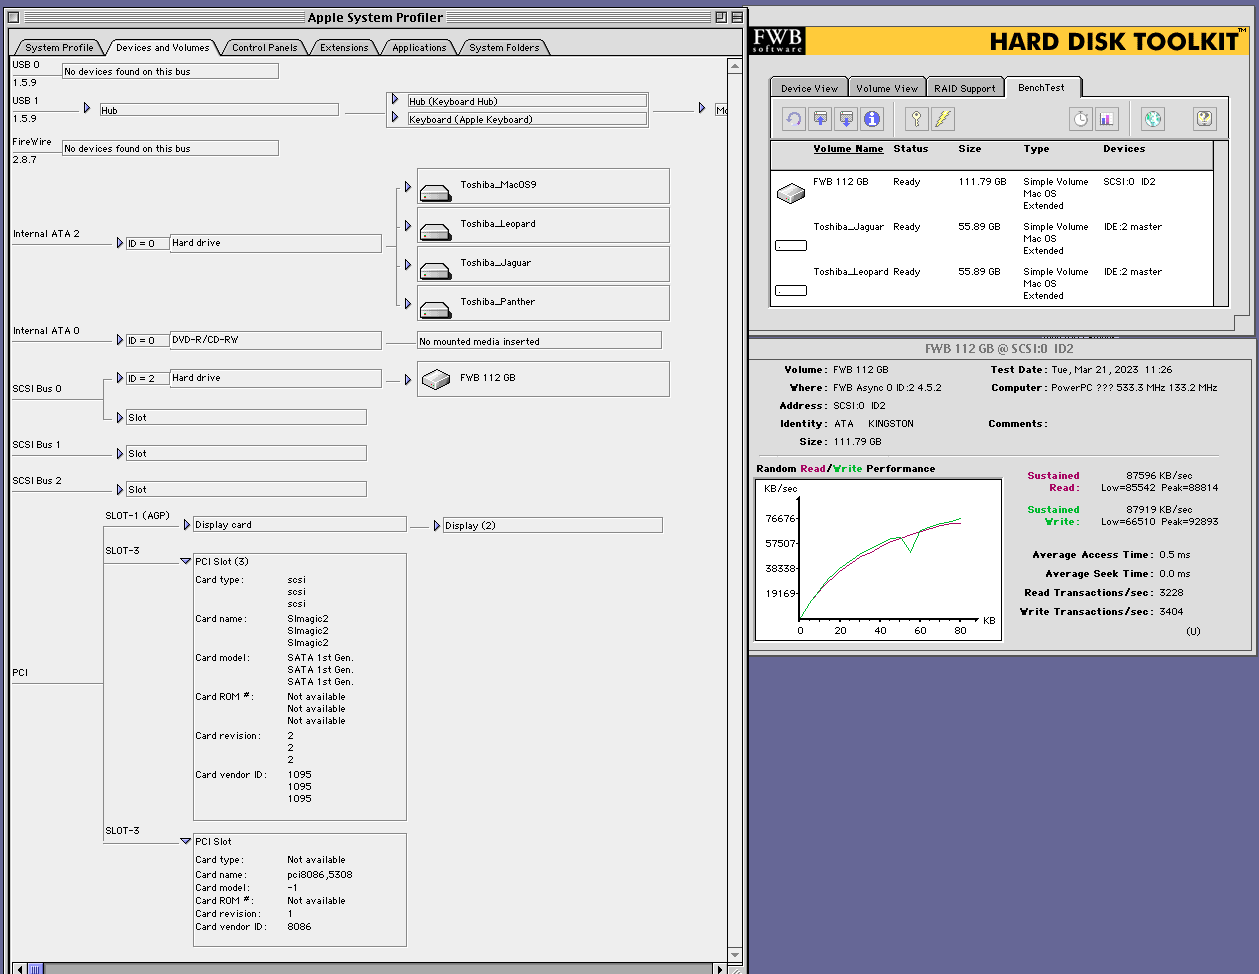This screenshot has width=1259, height=974.
Task: Sort the list by Volume Name header
Action: point(848,149)
